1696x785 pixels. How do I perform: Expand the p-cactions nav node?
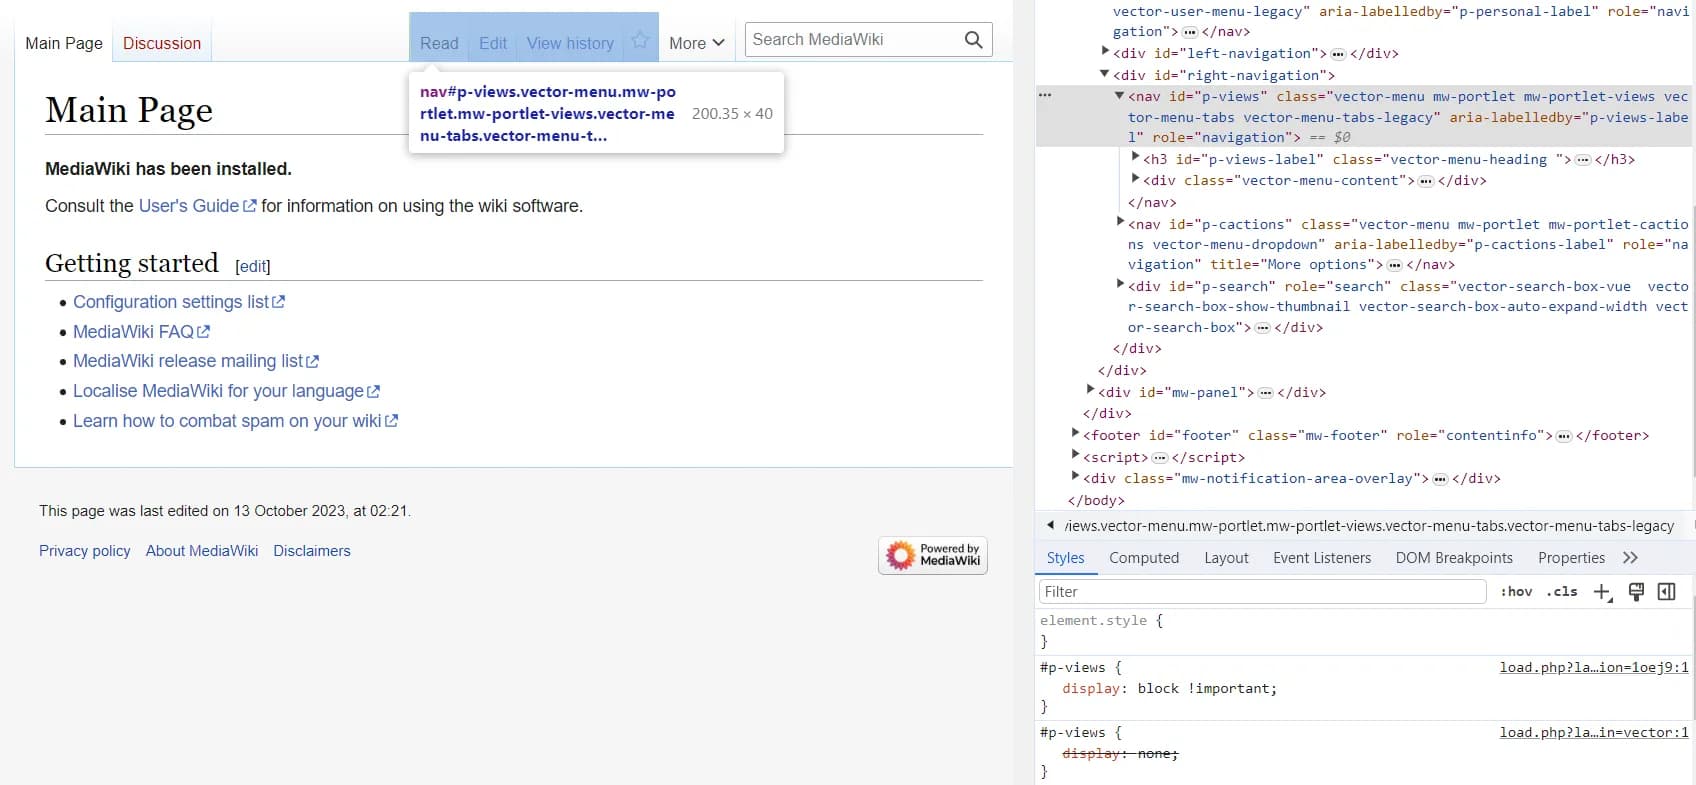pos(1120,223)
